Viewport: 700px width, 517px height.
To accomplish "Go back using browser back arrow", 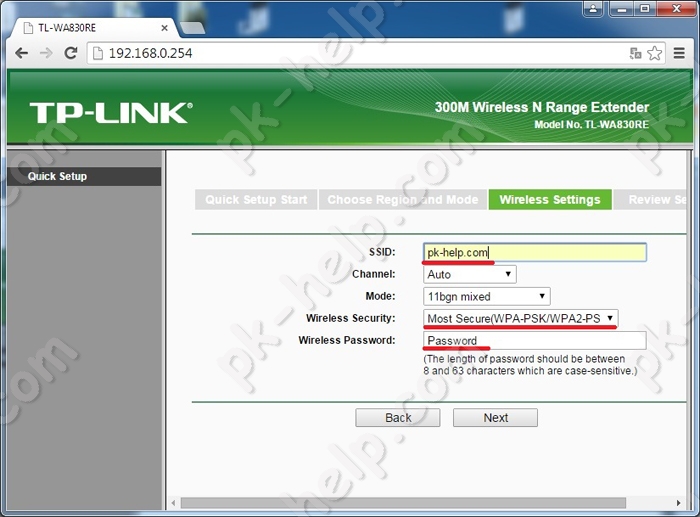I will (21, 53).
